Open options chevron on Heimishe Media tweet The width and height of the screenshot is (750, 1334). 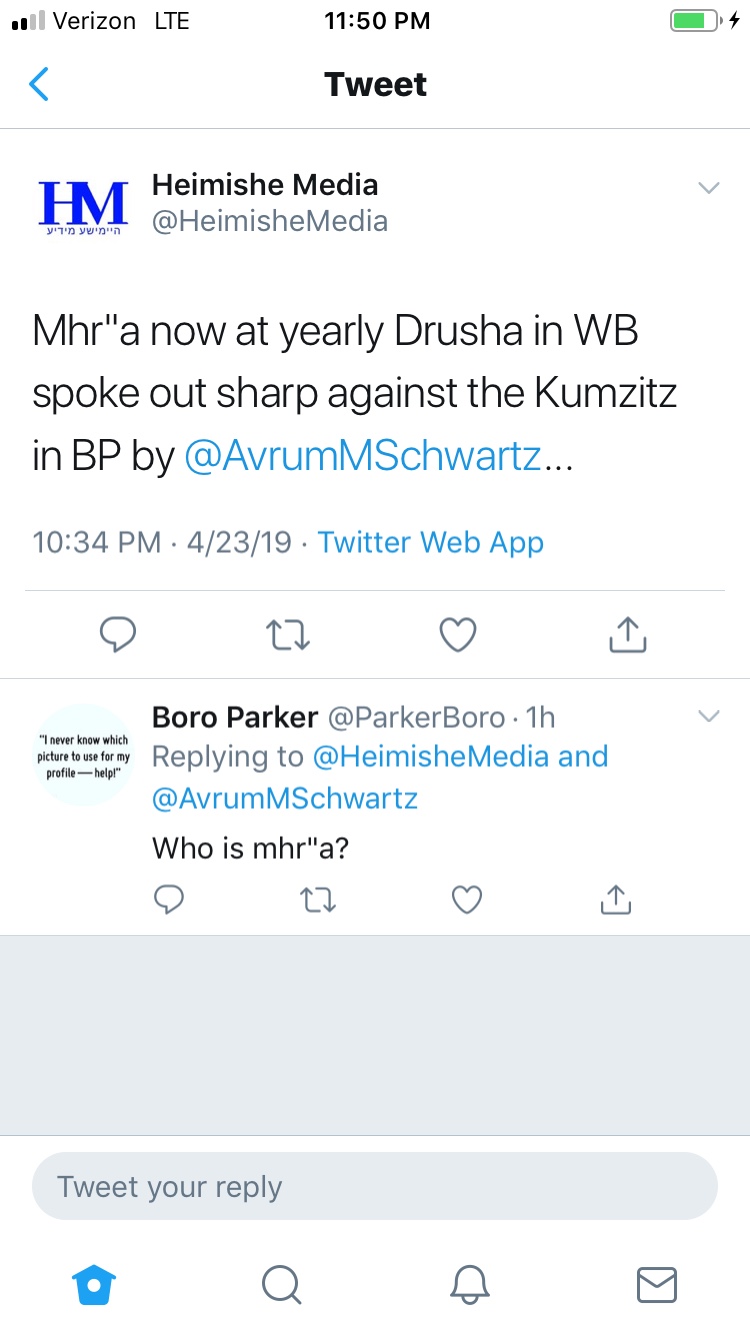click(708, 188)
